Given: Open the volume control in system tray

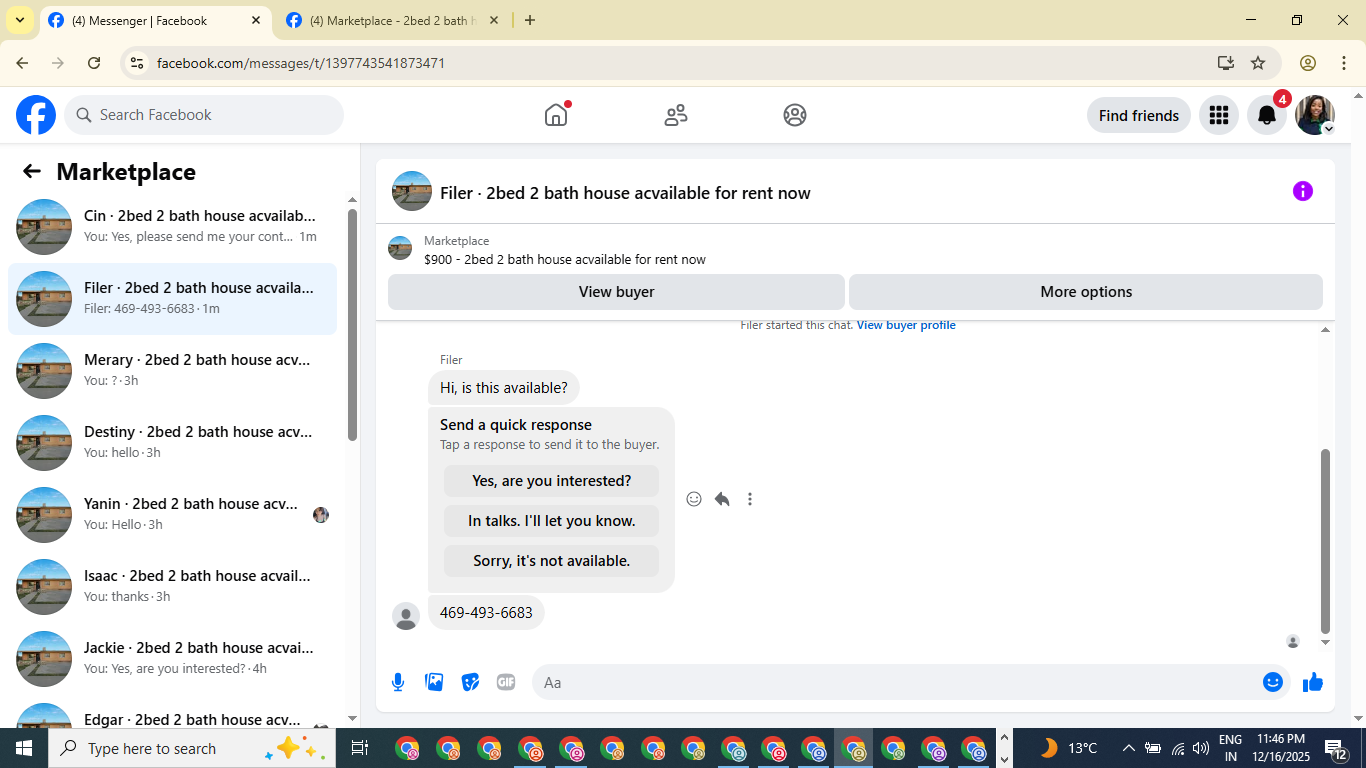Looking at the screenshot, I should point(1200,748).
